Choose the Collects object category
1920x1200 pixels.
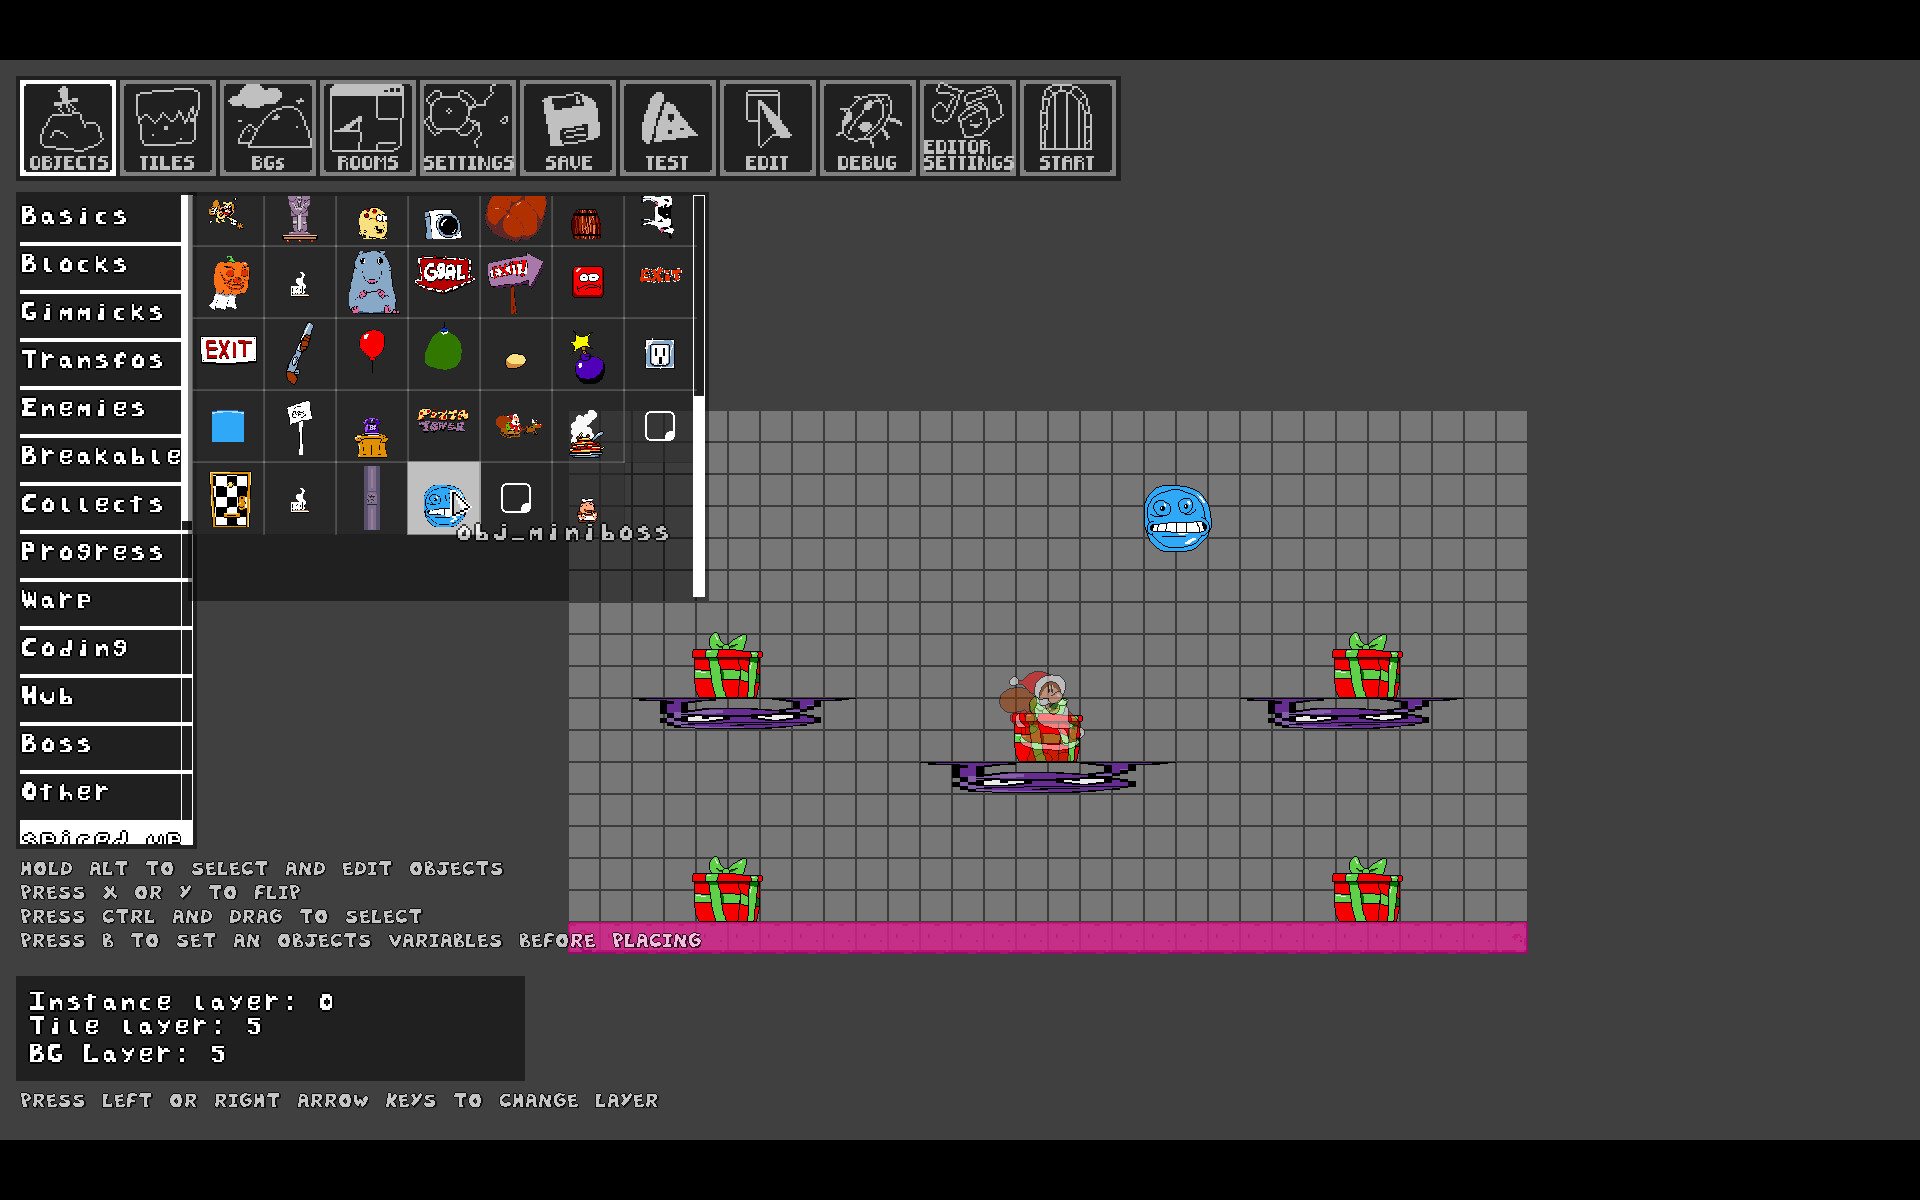point(98,505)
